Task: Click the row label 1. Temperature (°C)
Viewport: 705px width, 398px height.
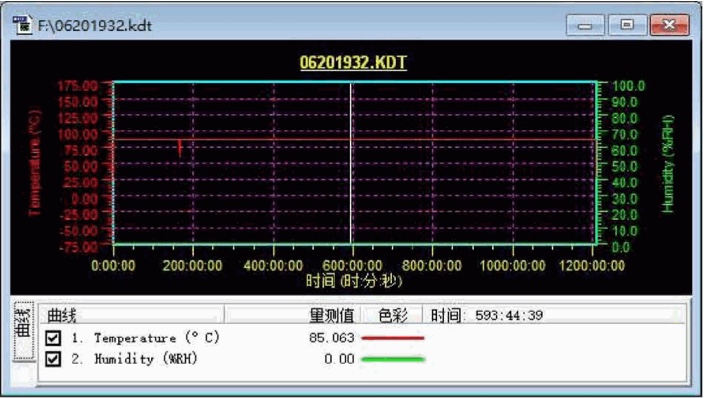Action: pyautogui.click(x=145, y=338)
